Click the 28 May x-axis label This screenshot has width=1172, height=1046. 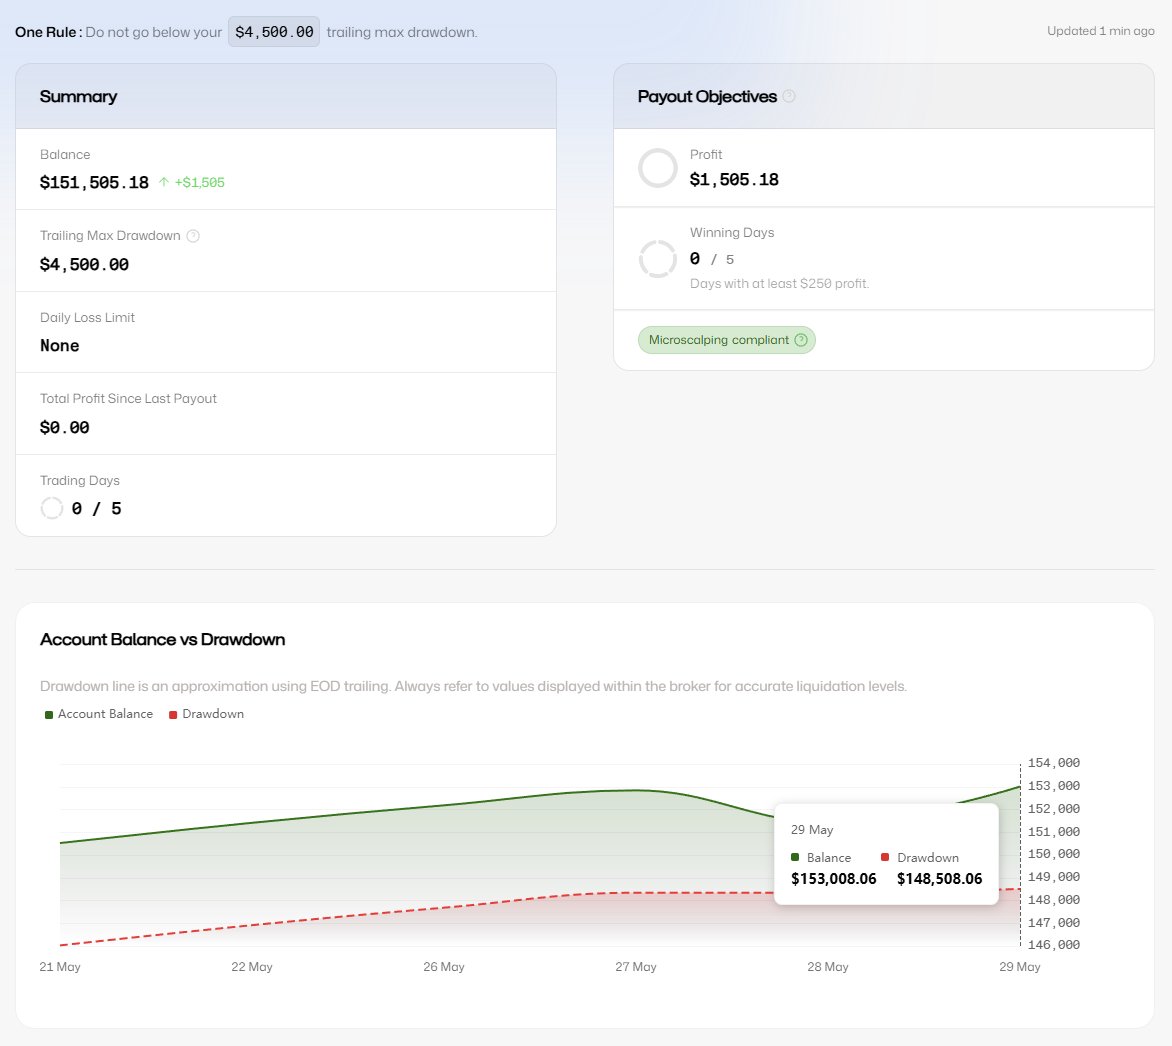pos(828,967)
